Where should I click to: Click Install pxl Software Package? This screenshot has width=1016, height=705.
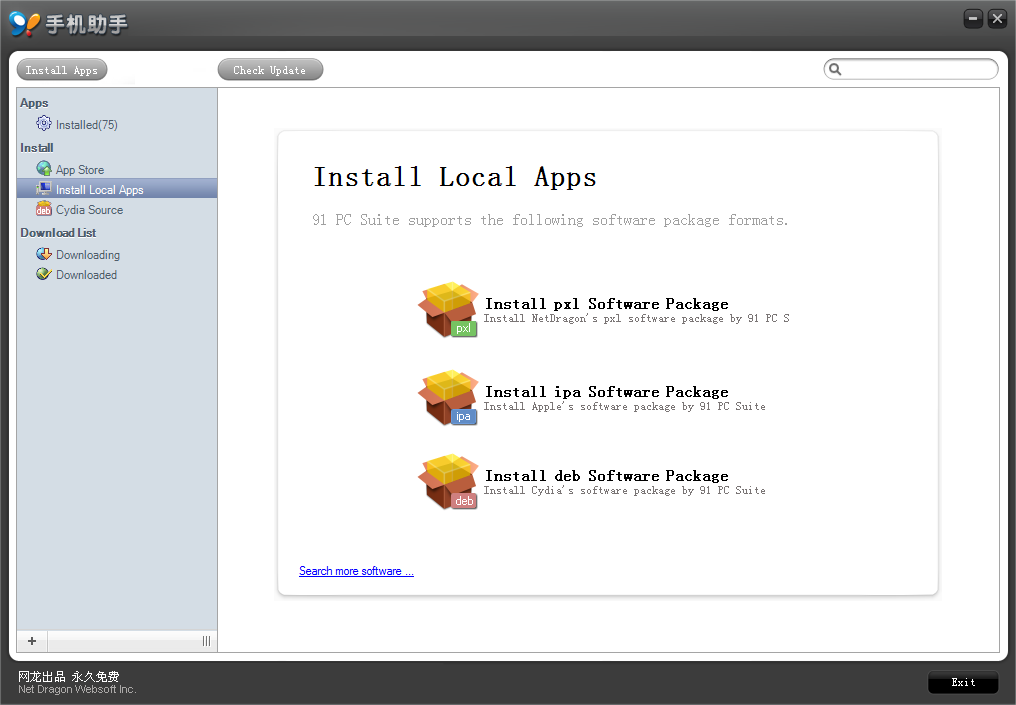tap(606, 304)
